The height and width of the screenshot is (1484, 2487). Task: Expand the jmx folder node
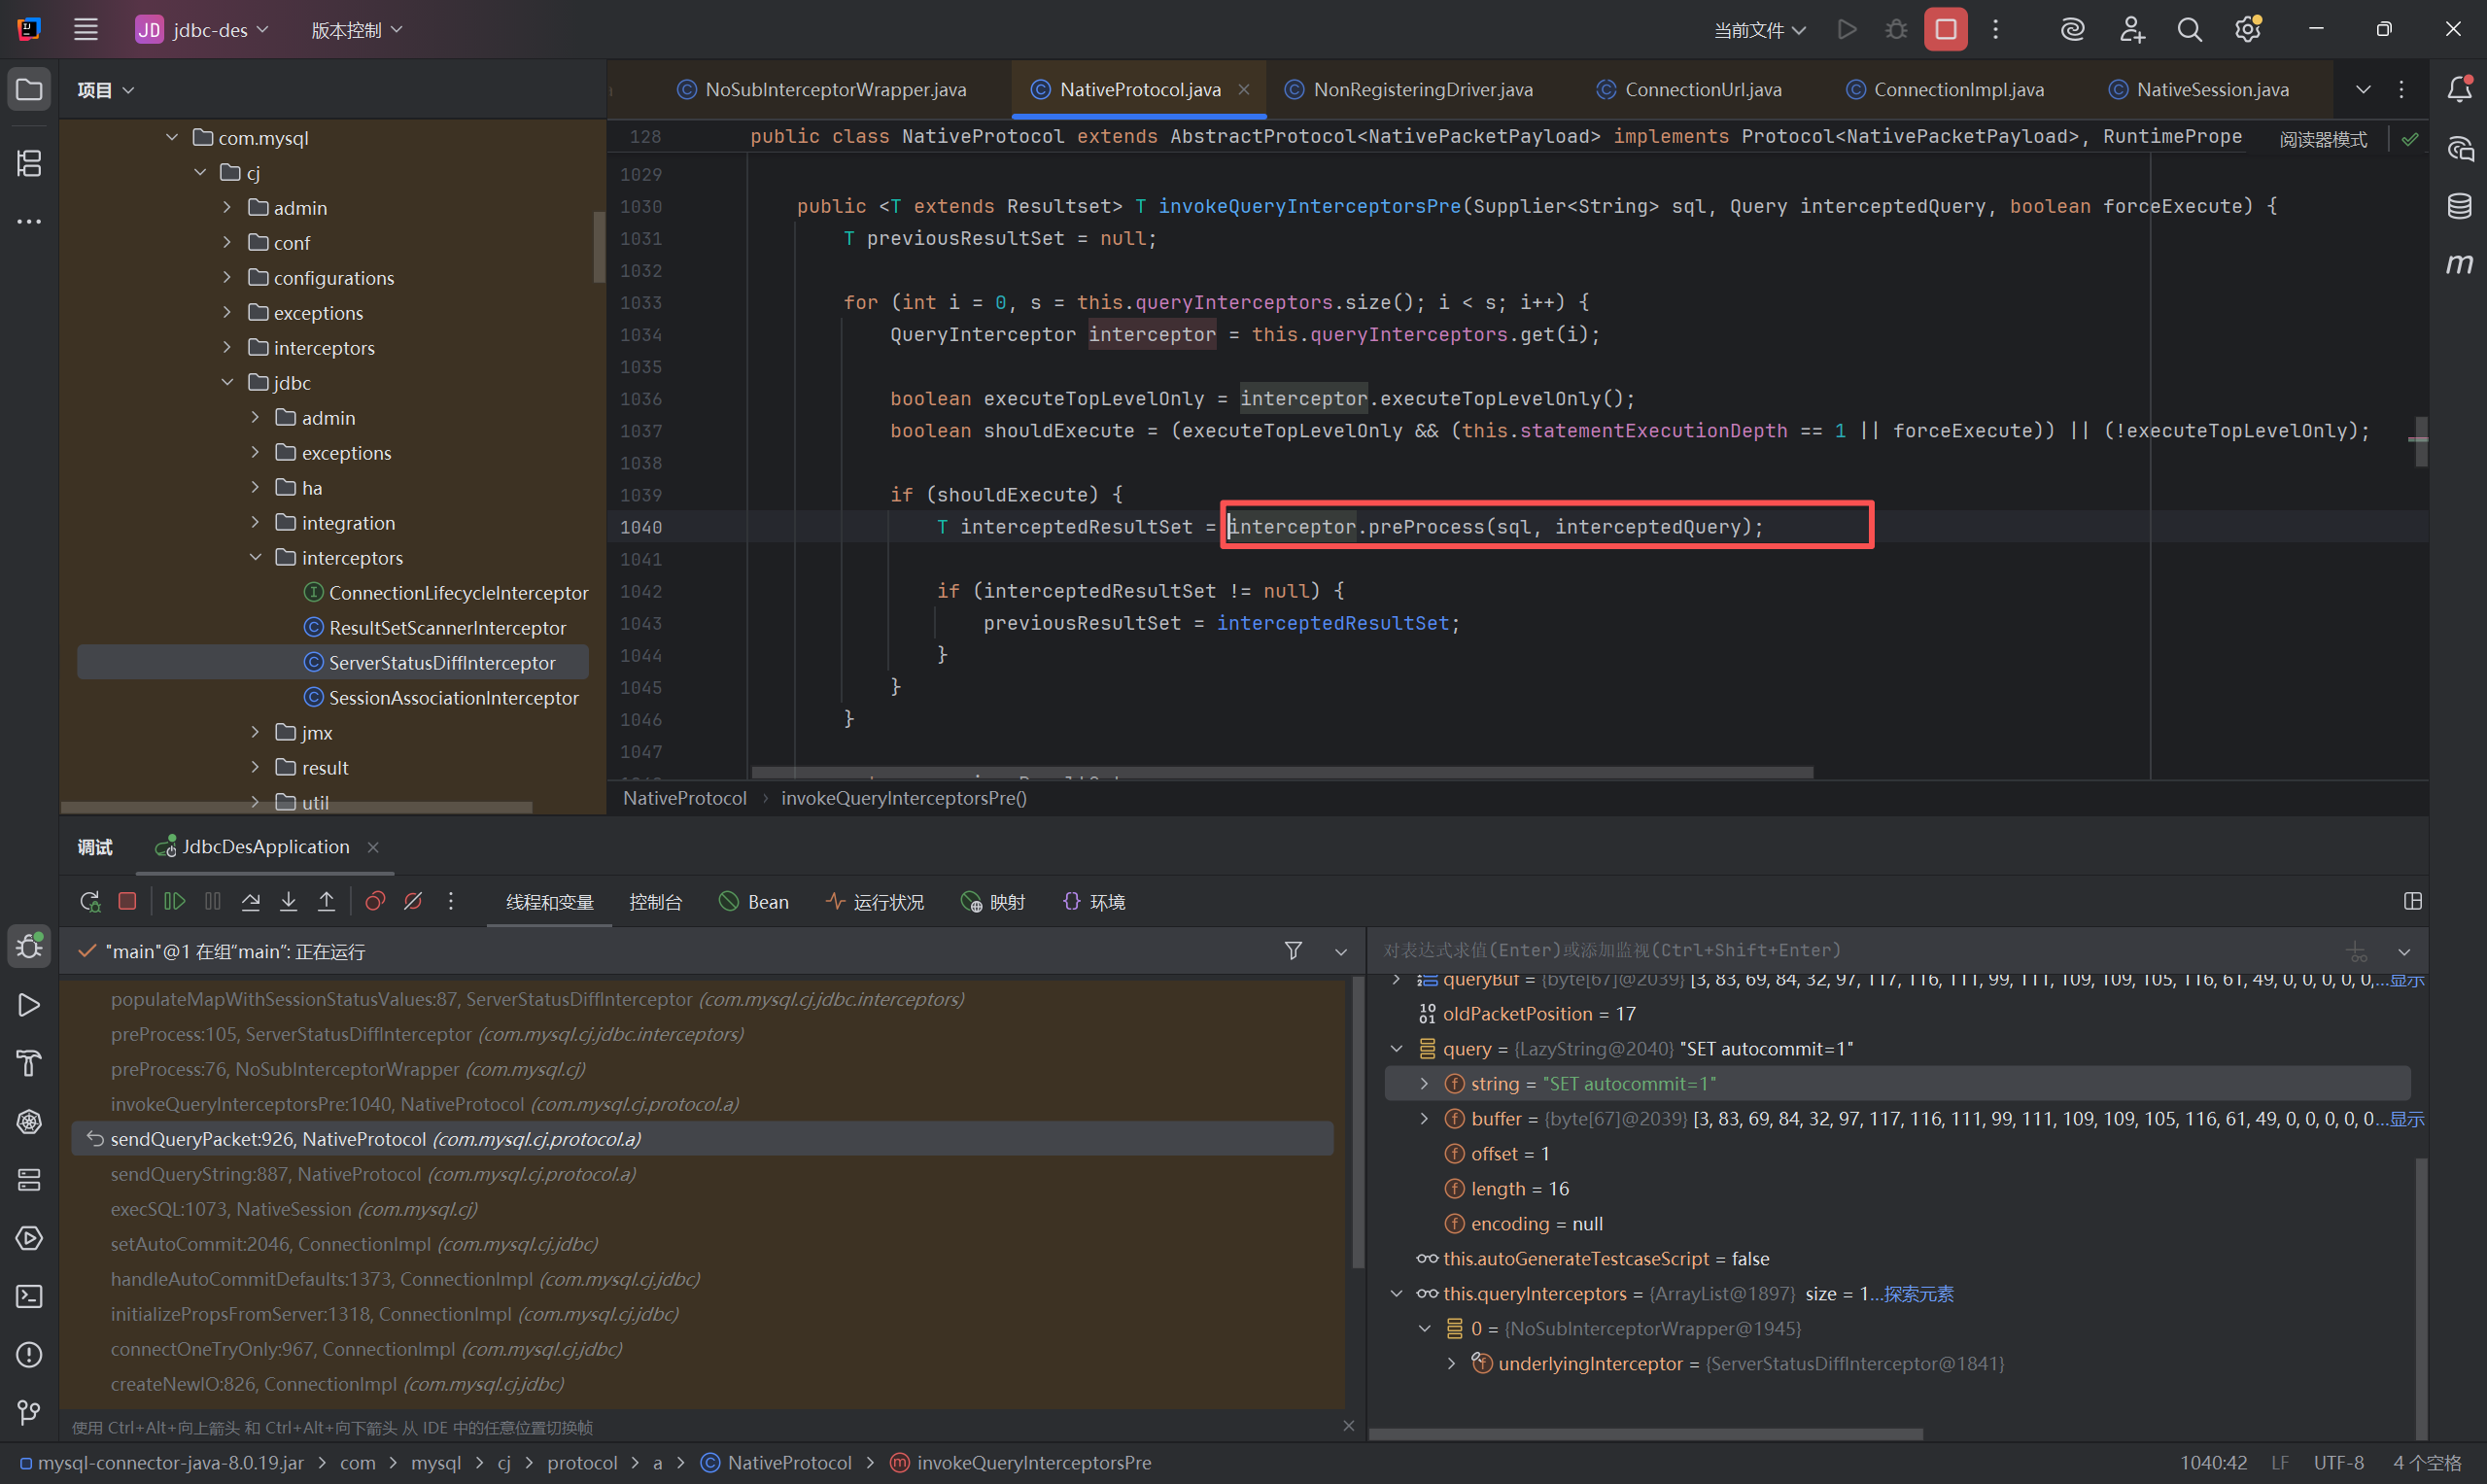pyautogui.click(x=255, y=732)
